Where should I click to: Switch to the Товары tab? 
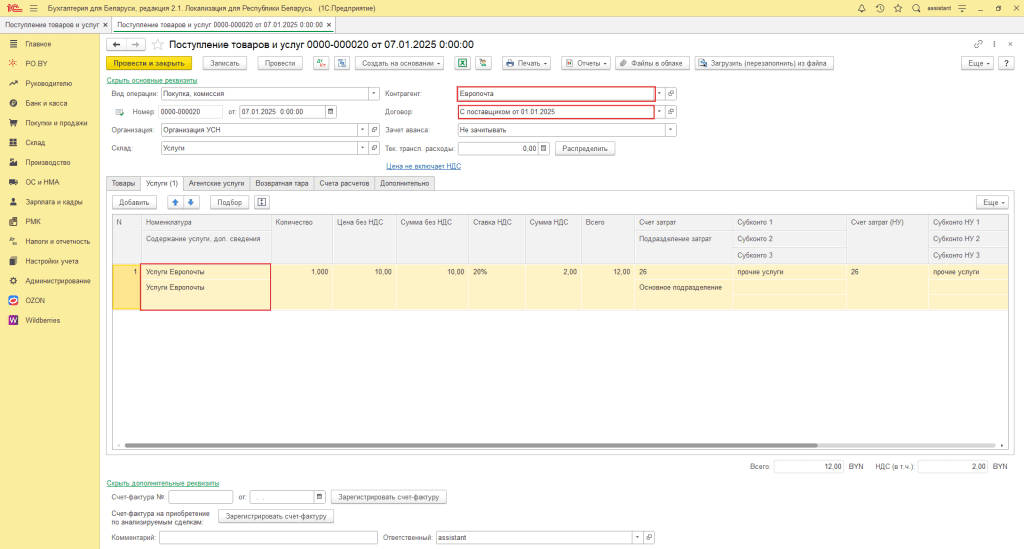(123, 183)
